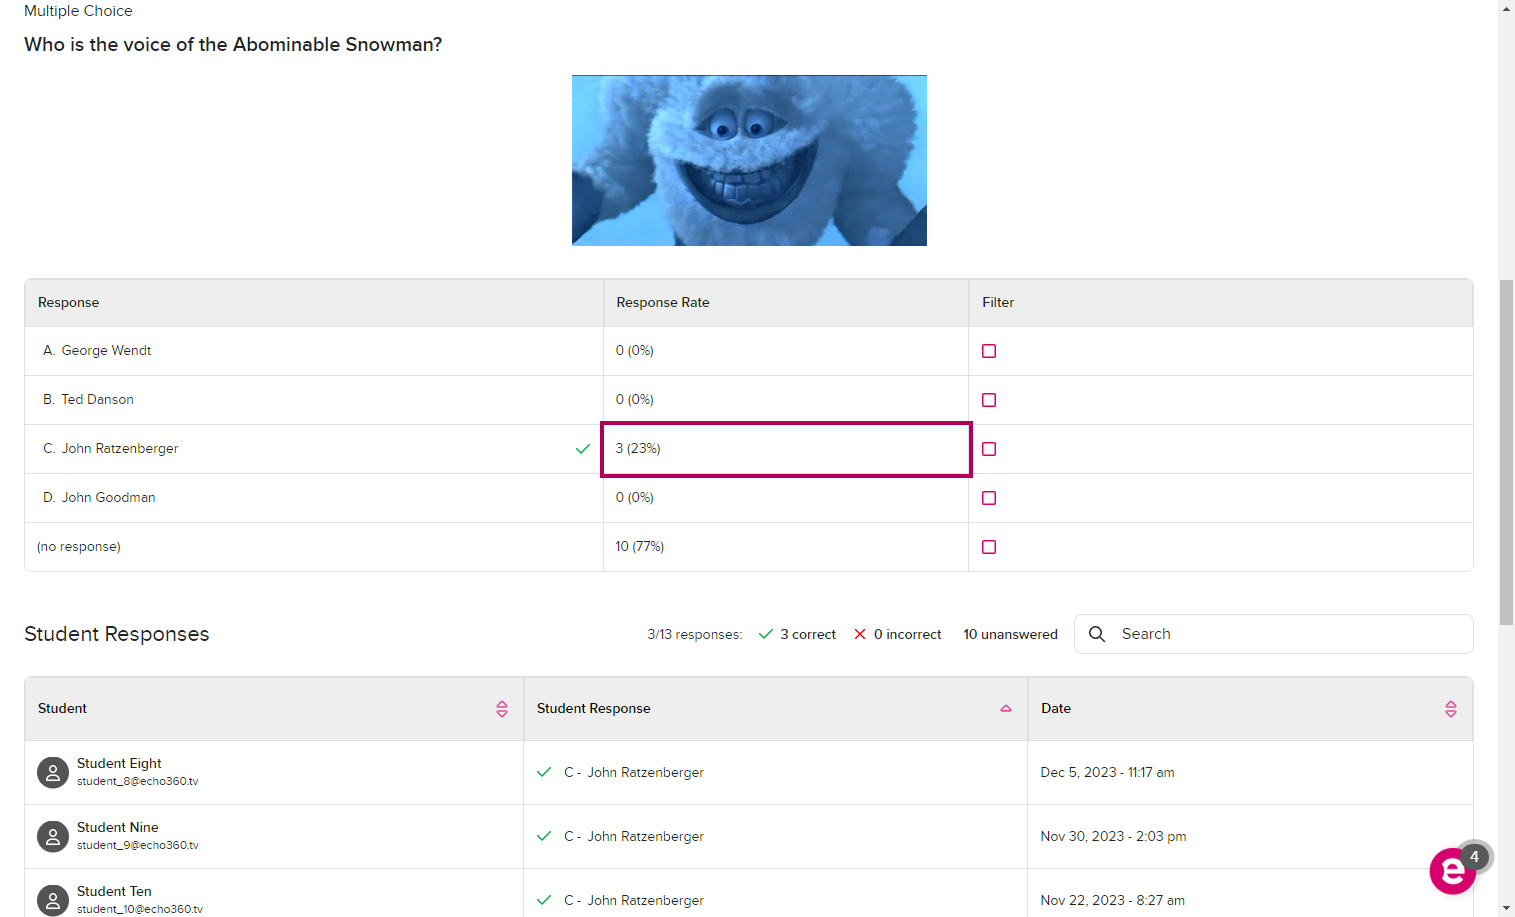Sort by Student Response column arrow
This screenshot has width=1515, height=917.
coord(1006,709)
